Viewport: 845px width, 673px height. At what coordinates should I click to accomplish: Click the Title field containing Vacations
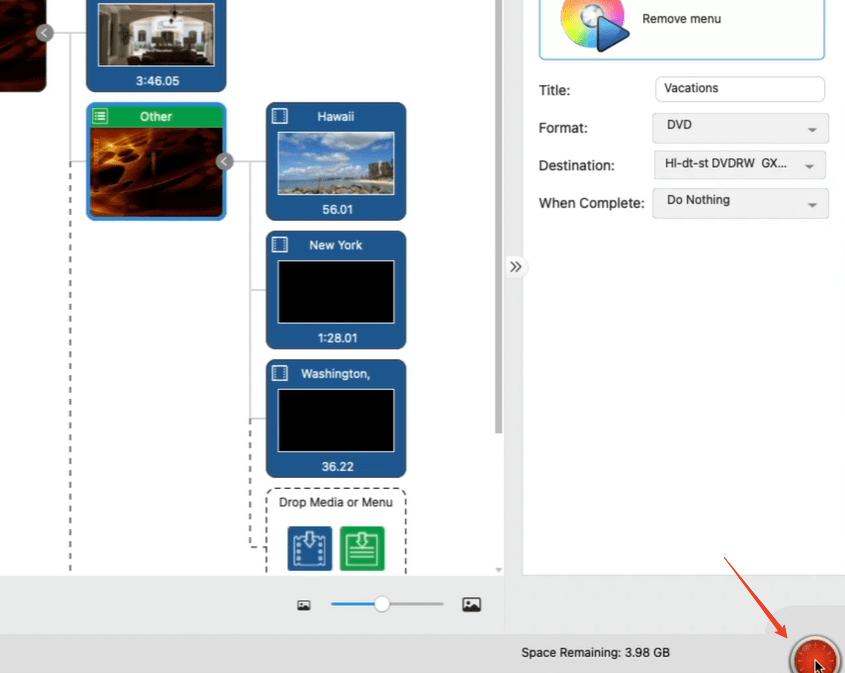[739, 89]
